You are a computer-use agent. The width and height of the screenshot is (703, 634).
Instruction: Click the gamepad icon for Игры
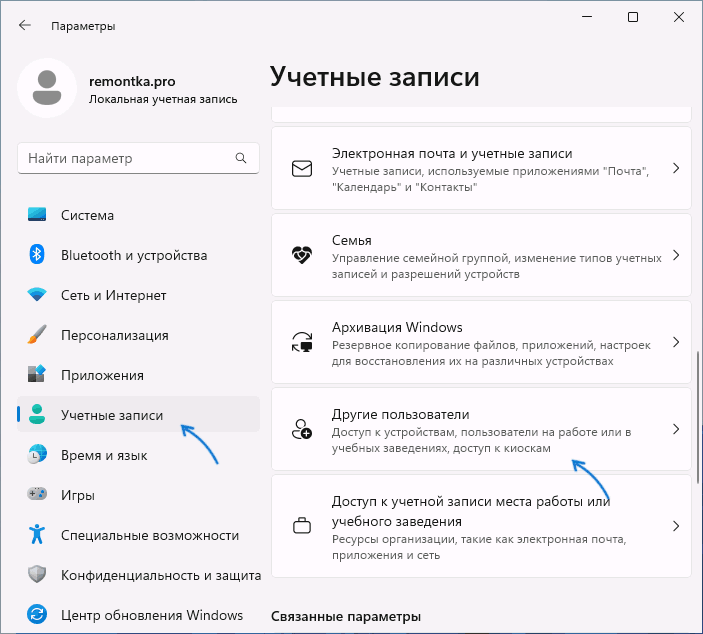click(x=37, y=494)
